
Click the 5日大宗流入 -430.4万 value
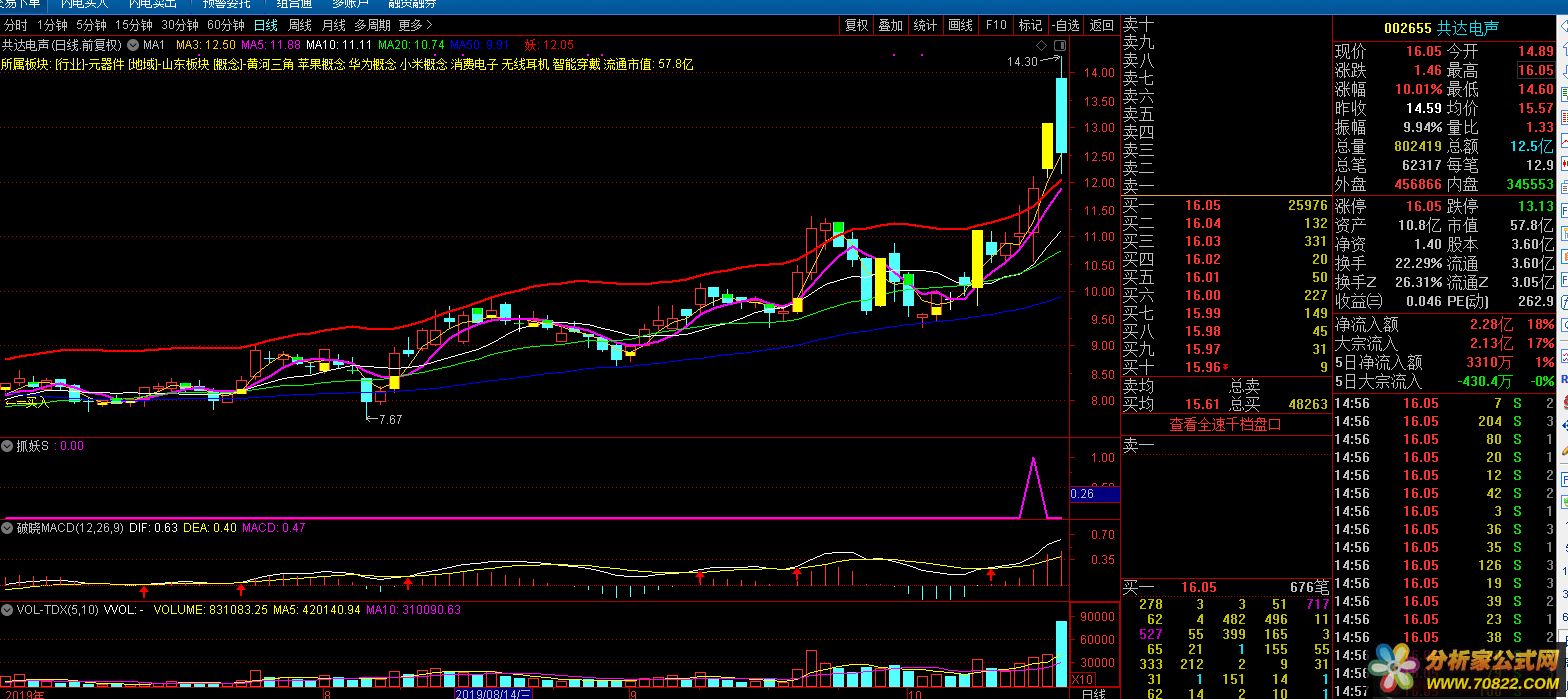(x=1485, y=381)
